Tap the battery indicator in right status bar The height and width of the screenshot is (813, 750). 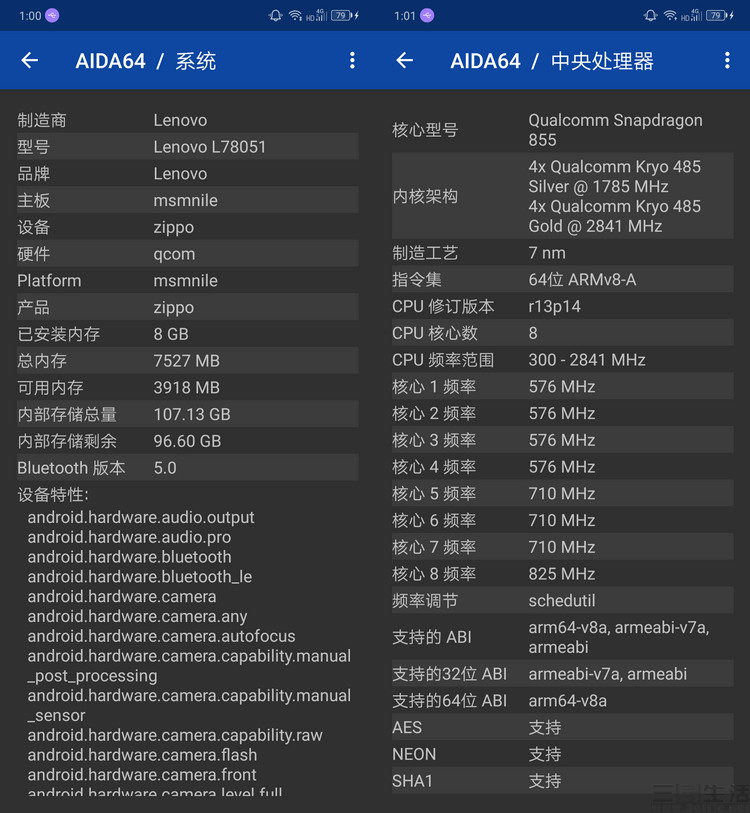[718, 16]
